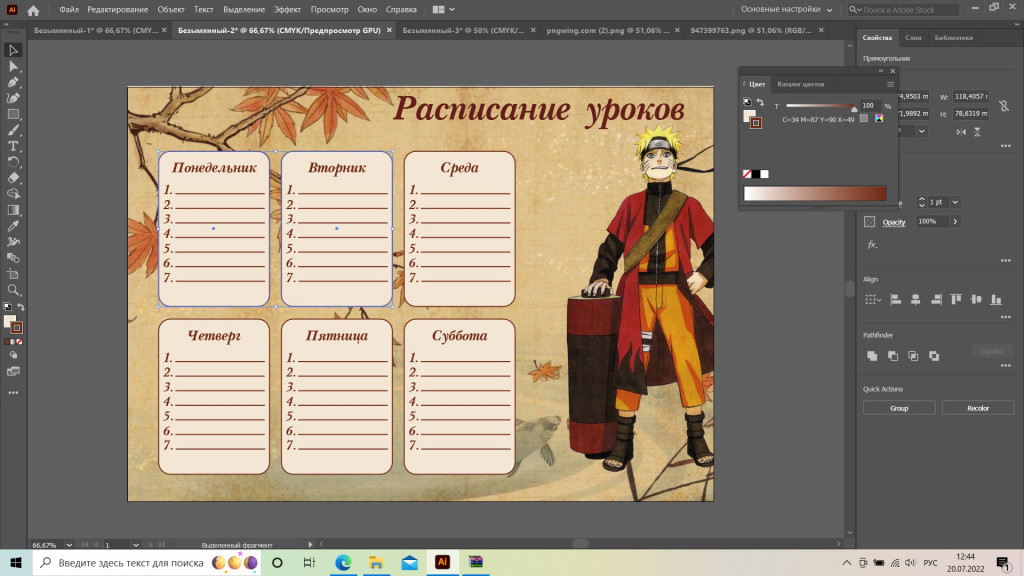Switch to the Слои panel tab
The image size is (1024, 576).
pyautogui.click(x=913, y=38)
